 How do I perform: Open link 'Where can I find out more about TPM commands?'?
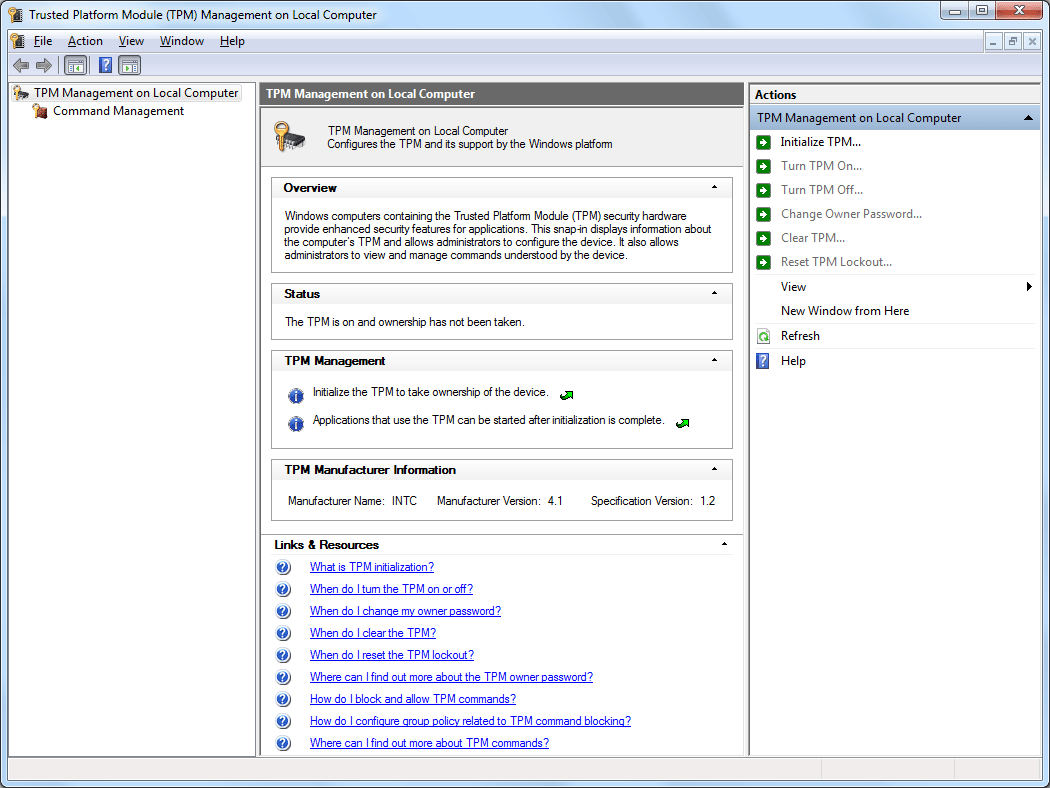429,743
